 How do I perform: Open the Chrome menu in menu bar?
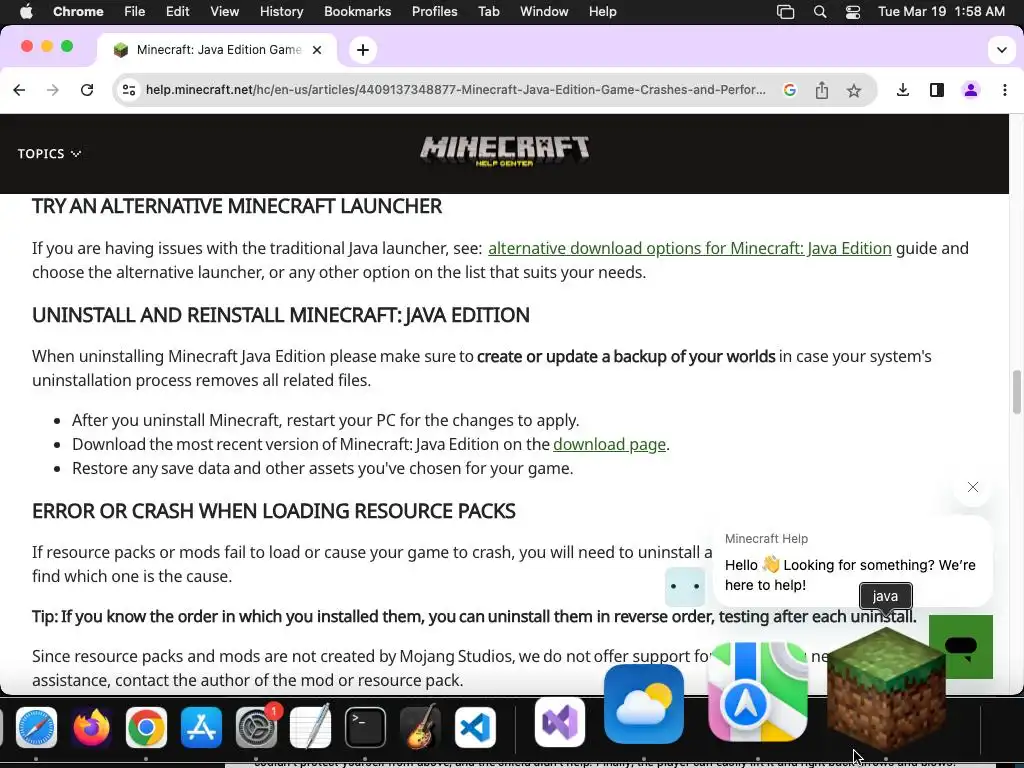coord(78,11)
